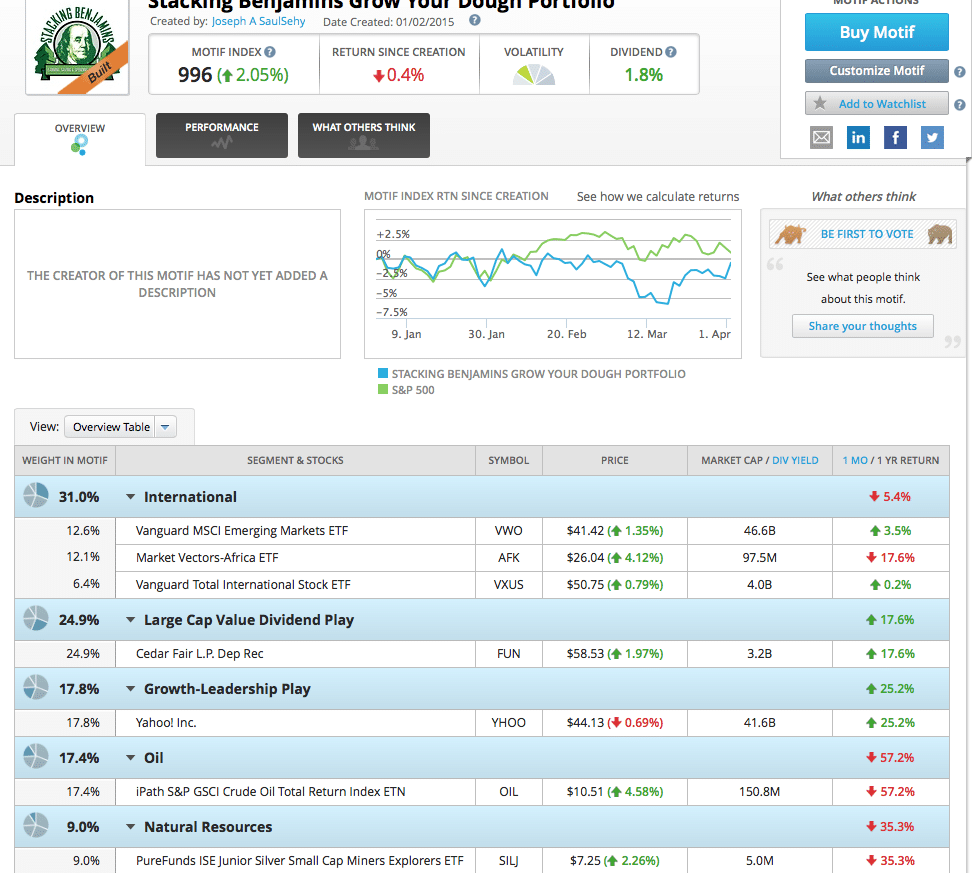The image size is (976, 873).
Task: Click Add to Watchlist button
Action: [x=876, y=103]
